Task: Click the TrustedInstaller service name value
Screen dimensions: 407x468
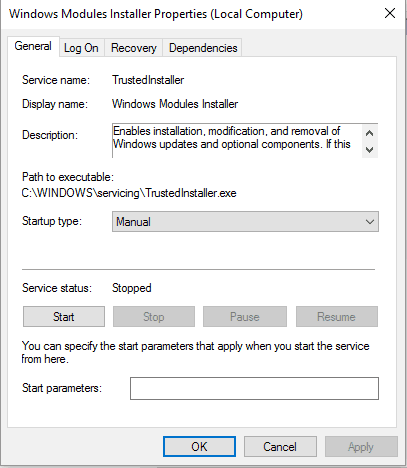Action: click(x=148, y=80)
